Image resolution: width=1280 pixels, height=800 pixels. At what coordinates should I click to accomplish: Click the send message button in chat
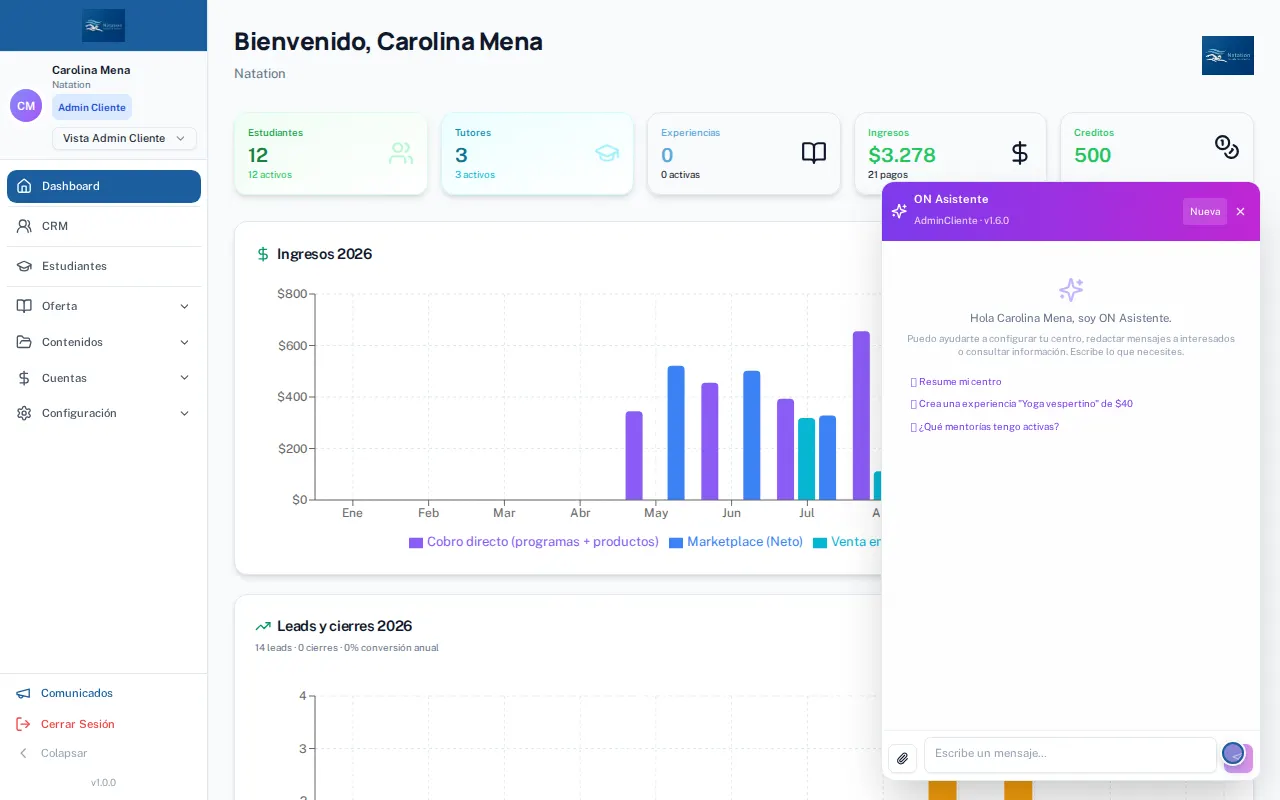(x=1238, y=757)
